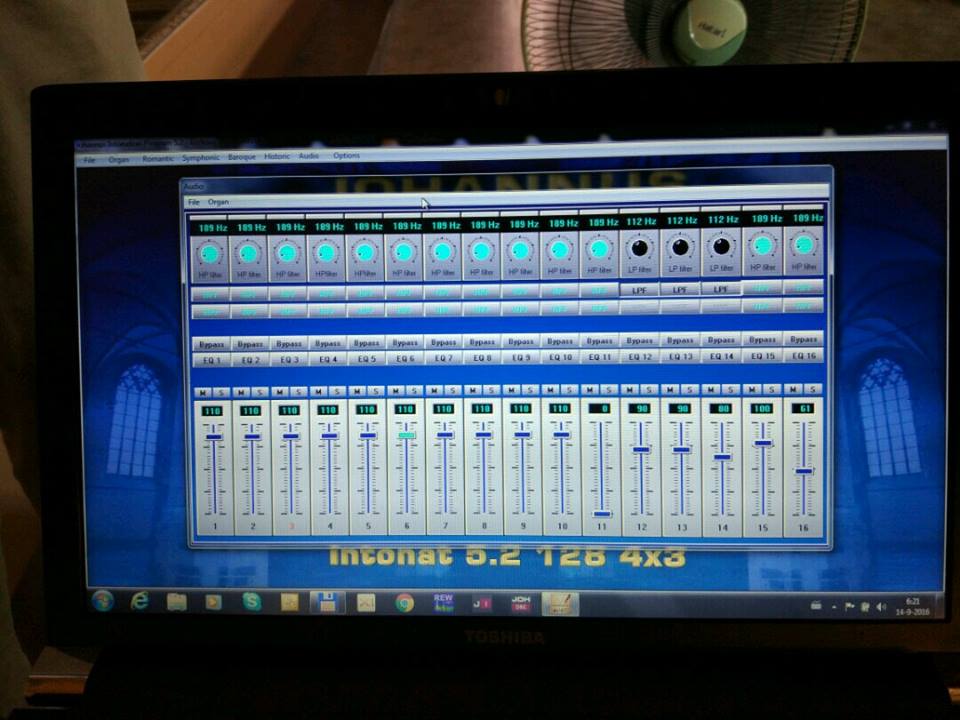Launch Google Chrome from the taskbar
The width and height of the screenshot is (960, 720).
tap(404, 604)
